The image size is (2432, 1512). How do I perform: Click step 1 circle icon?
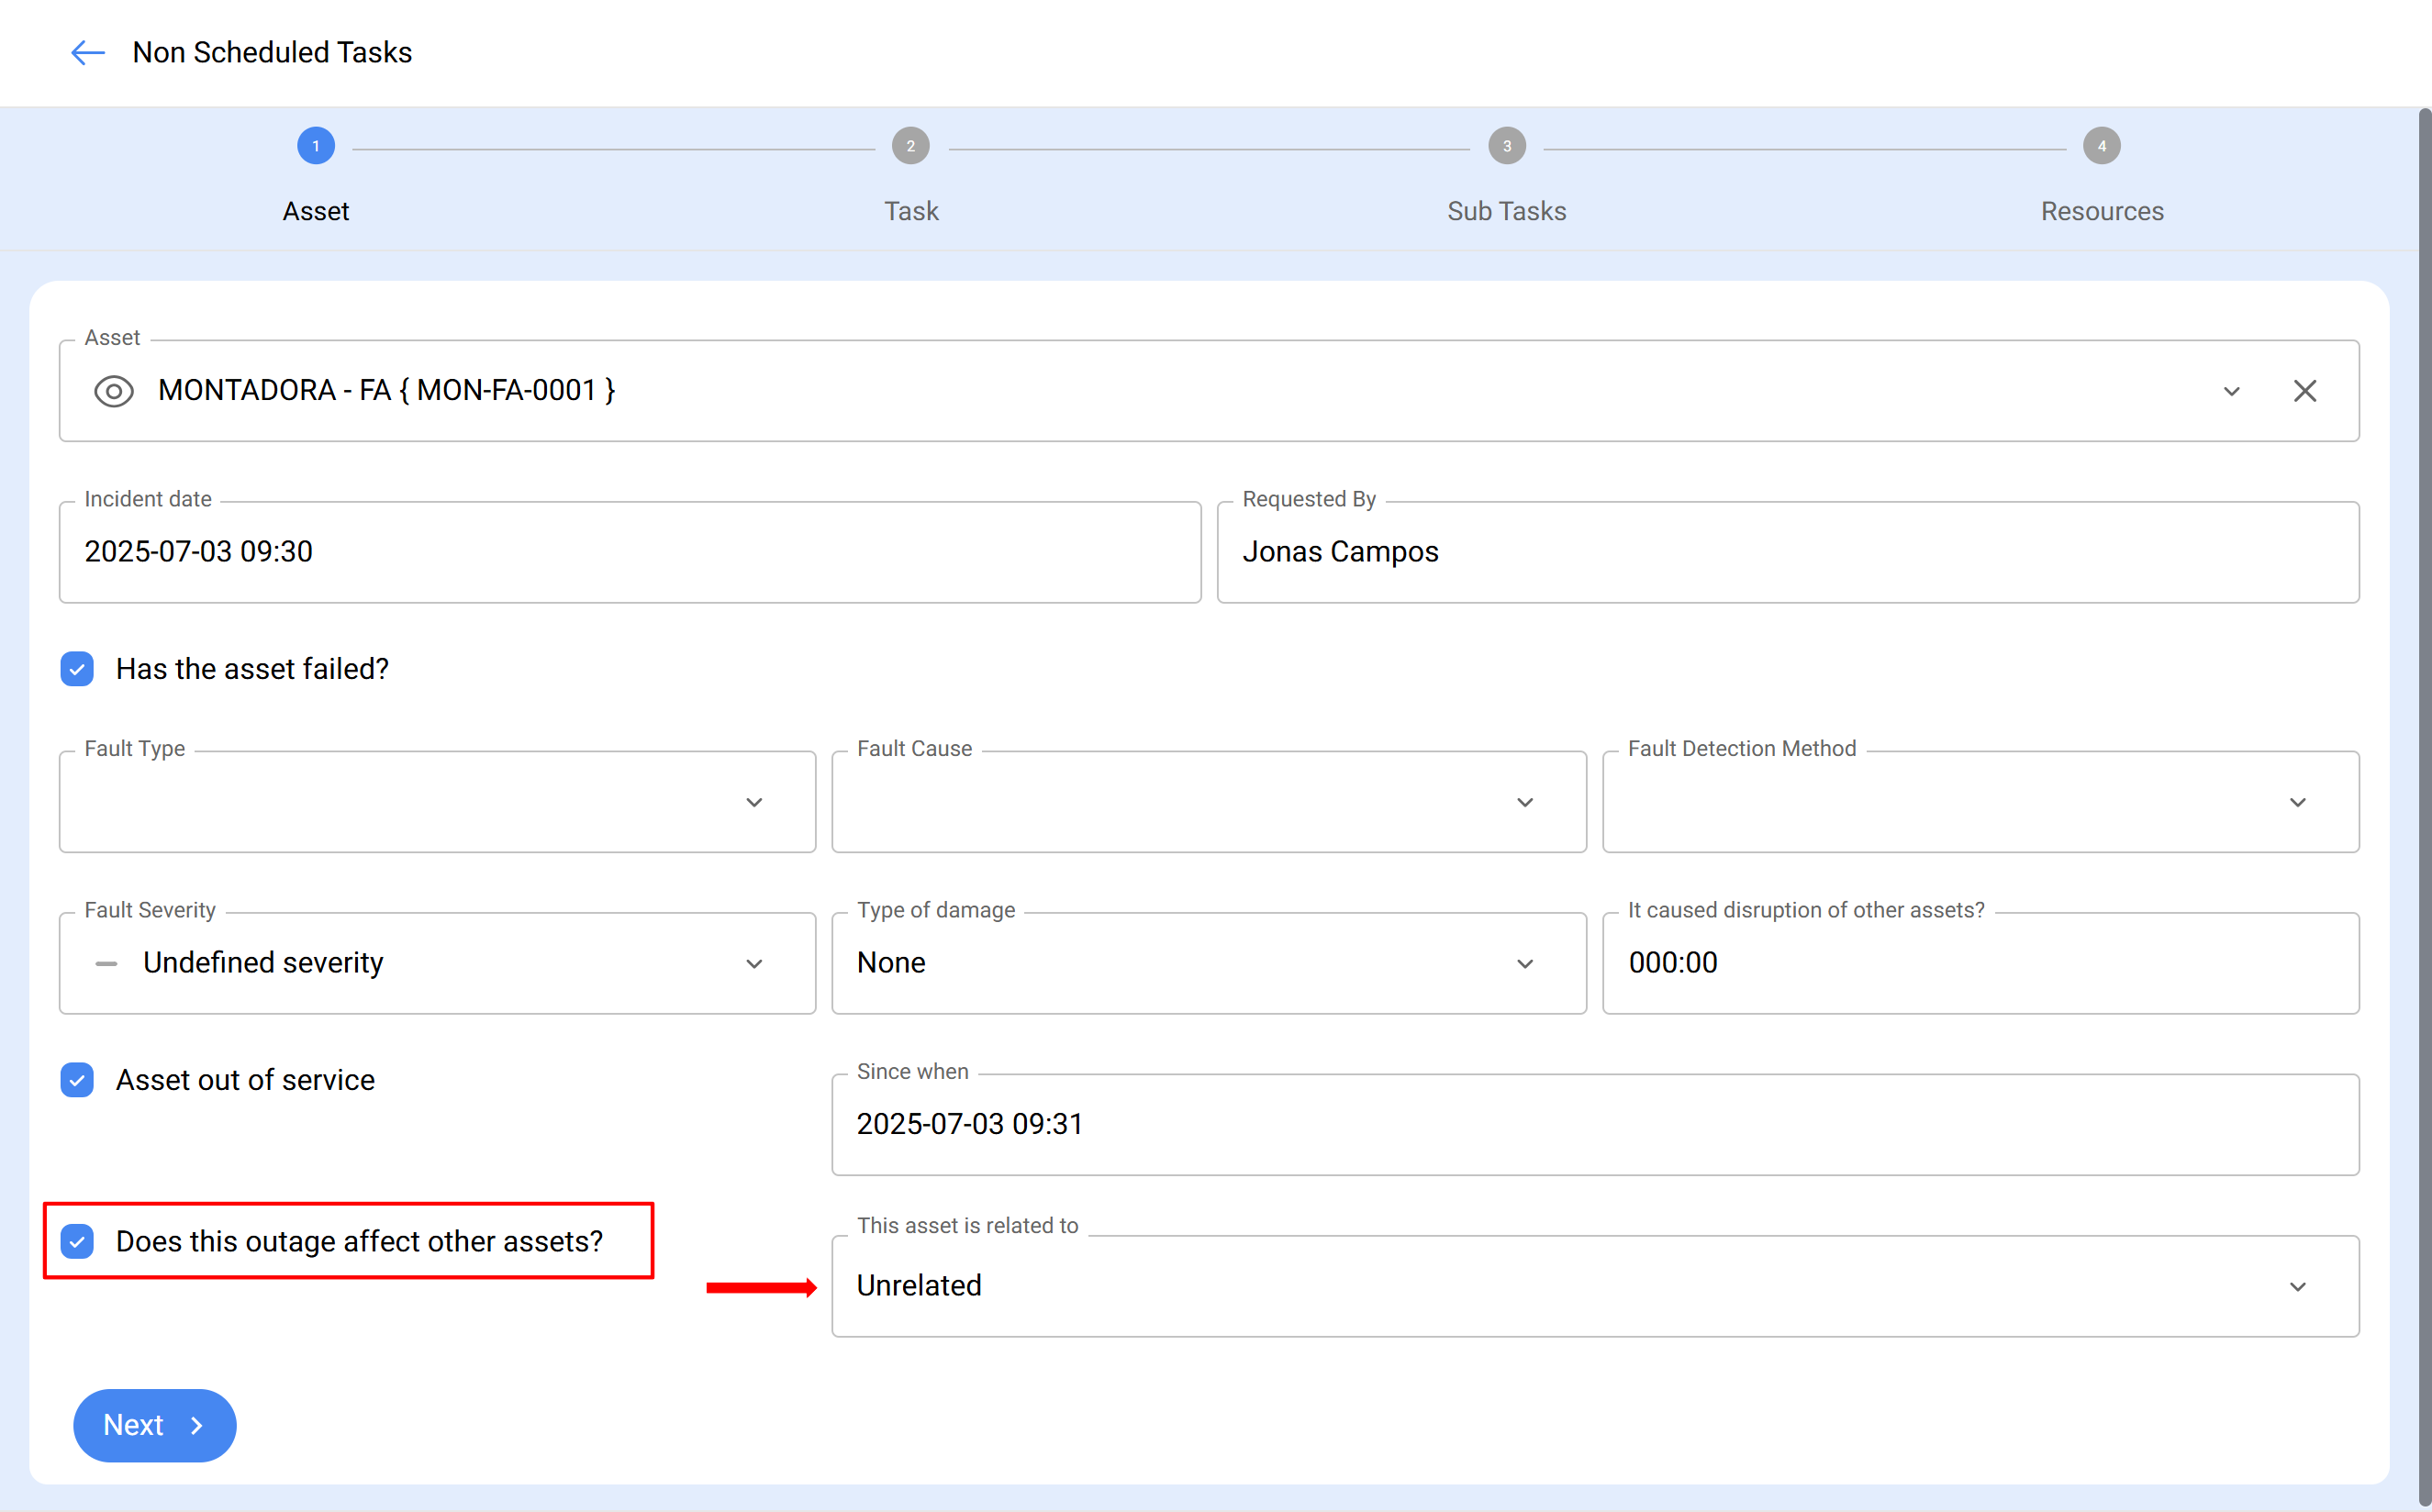coord(316,146)
